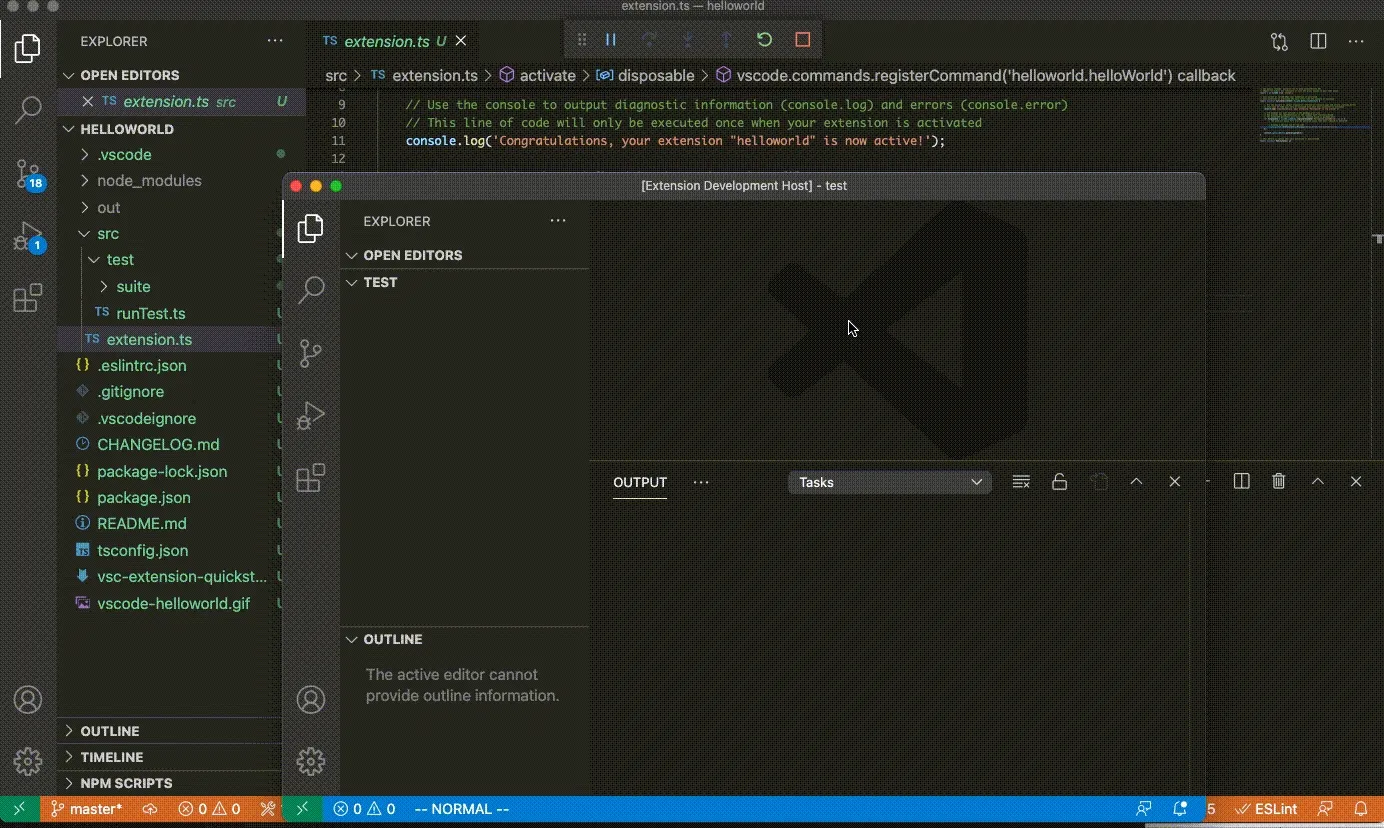Toggle output scroll lock icon
The height and width of the screenshot is (828, 1384).
(x=1059, y=482)
